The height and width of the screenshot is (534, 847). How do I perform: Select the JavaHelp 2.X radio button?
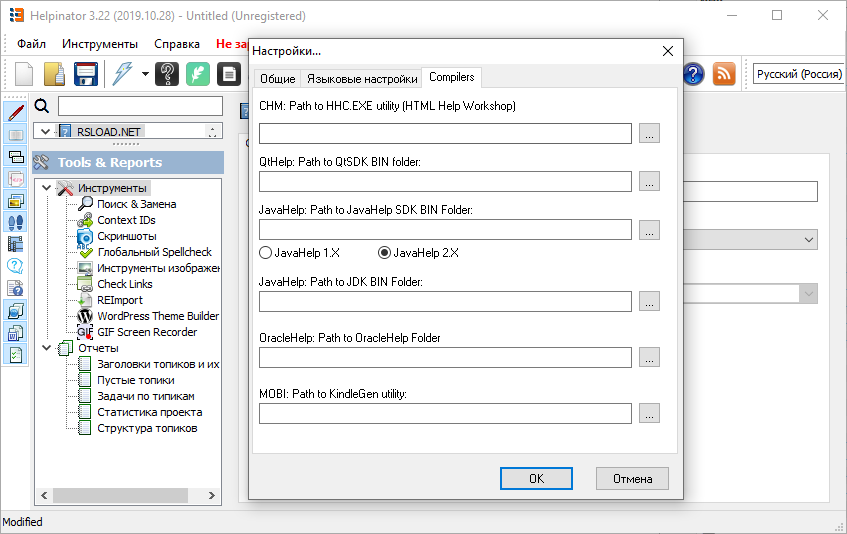(384, 253)
